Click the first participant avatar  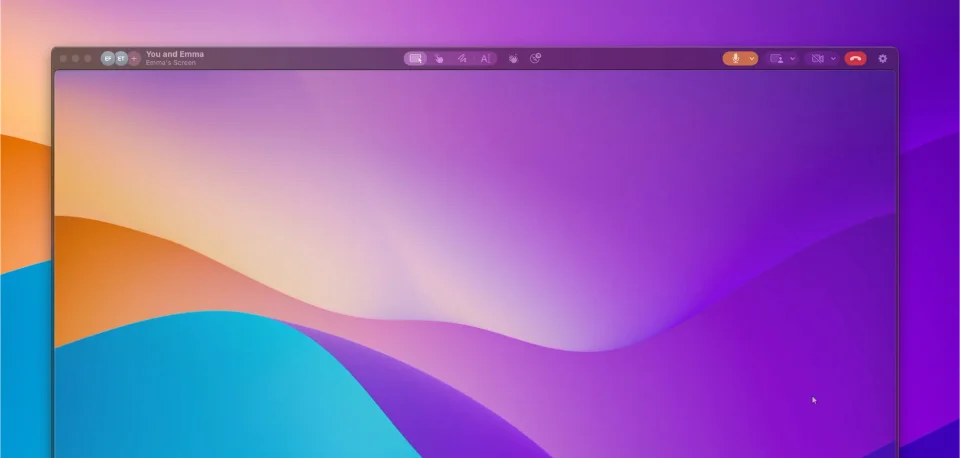click(108, 59)
